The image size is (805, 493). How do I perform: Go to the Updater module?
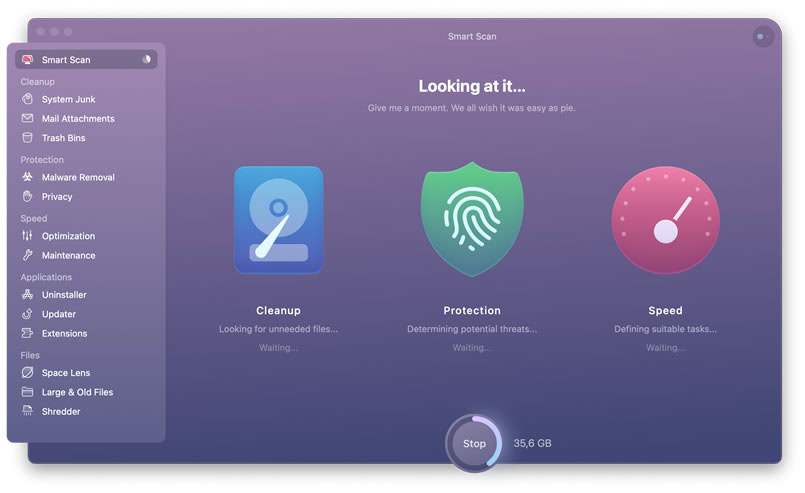86,314
